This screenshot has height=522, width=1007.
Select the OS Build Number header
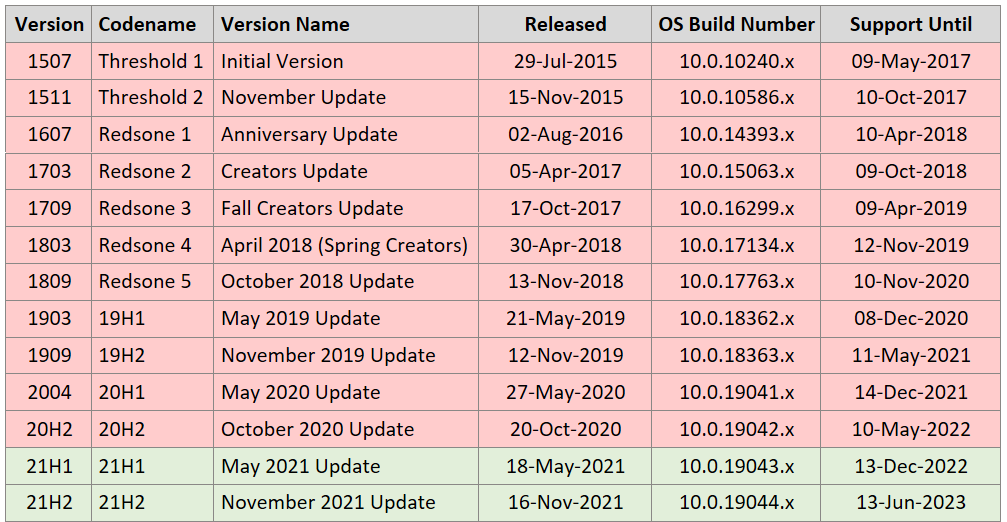[x=736, y=24]
